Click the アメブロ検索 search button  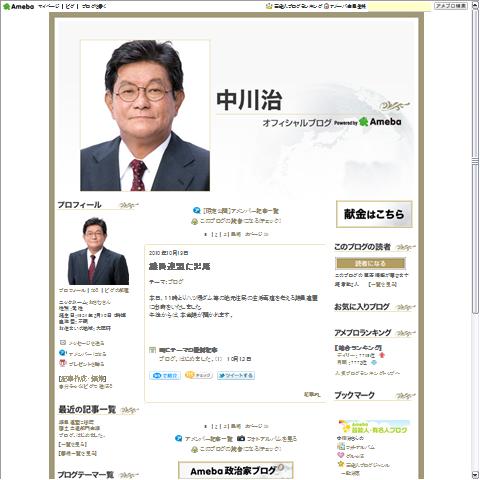[x=451, y=6]
